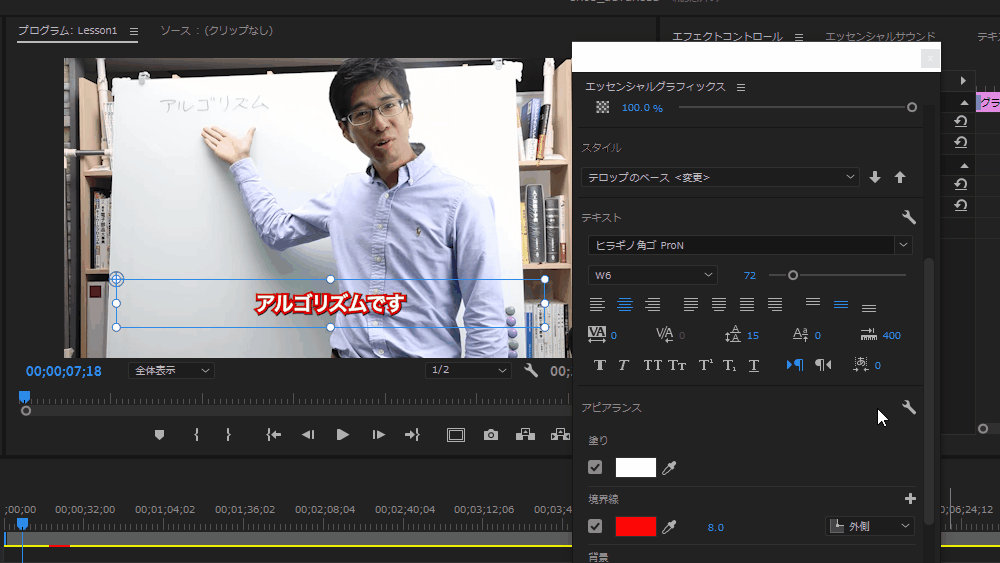Align text left in the Text section
1000x563 pixels.
(x=596, y=305)
